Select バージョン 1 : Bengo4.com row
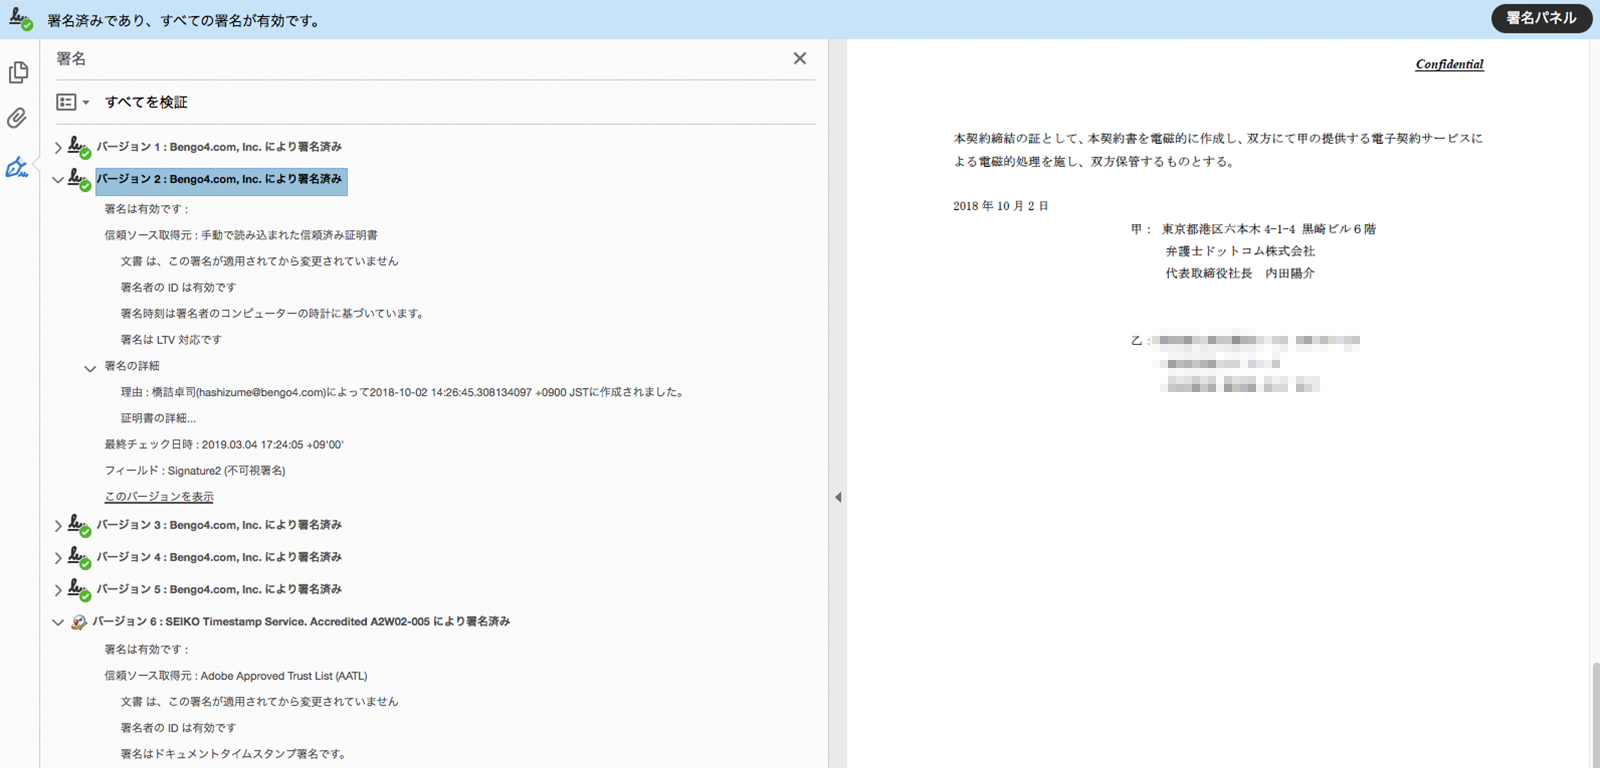 pos(219,147)
